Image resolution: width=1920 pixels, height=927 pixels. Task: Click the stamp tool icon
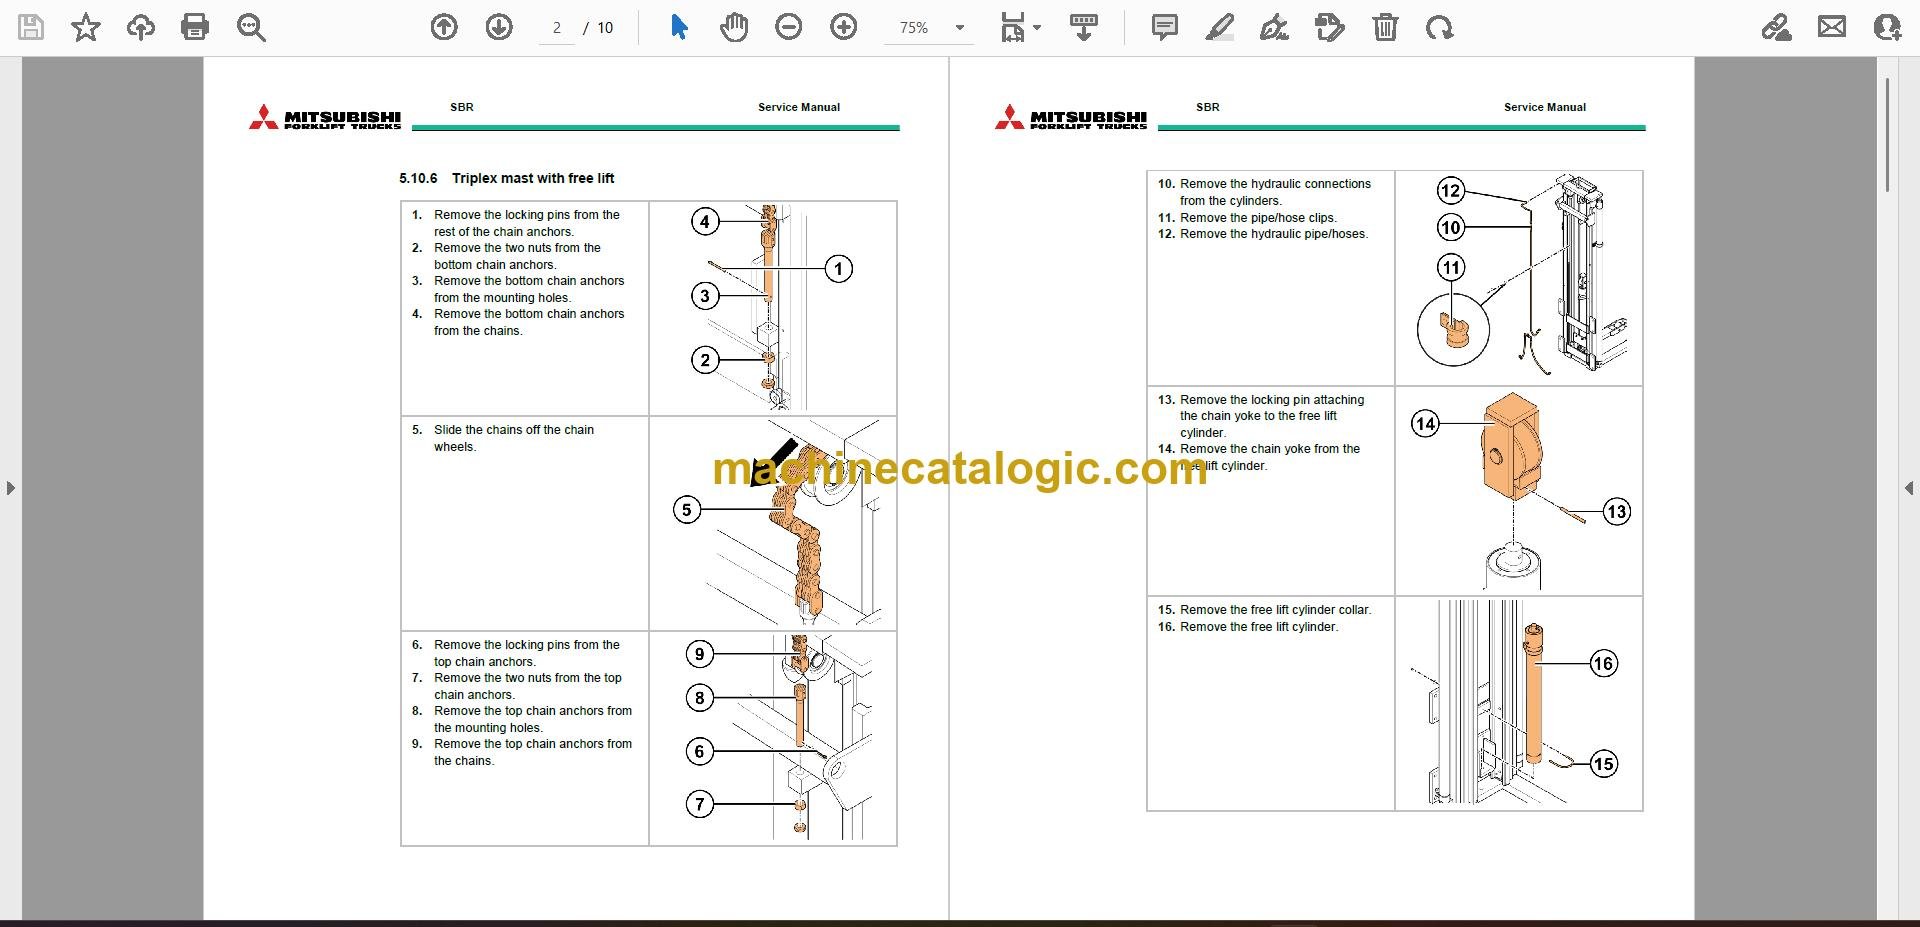click(1330, 28)
